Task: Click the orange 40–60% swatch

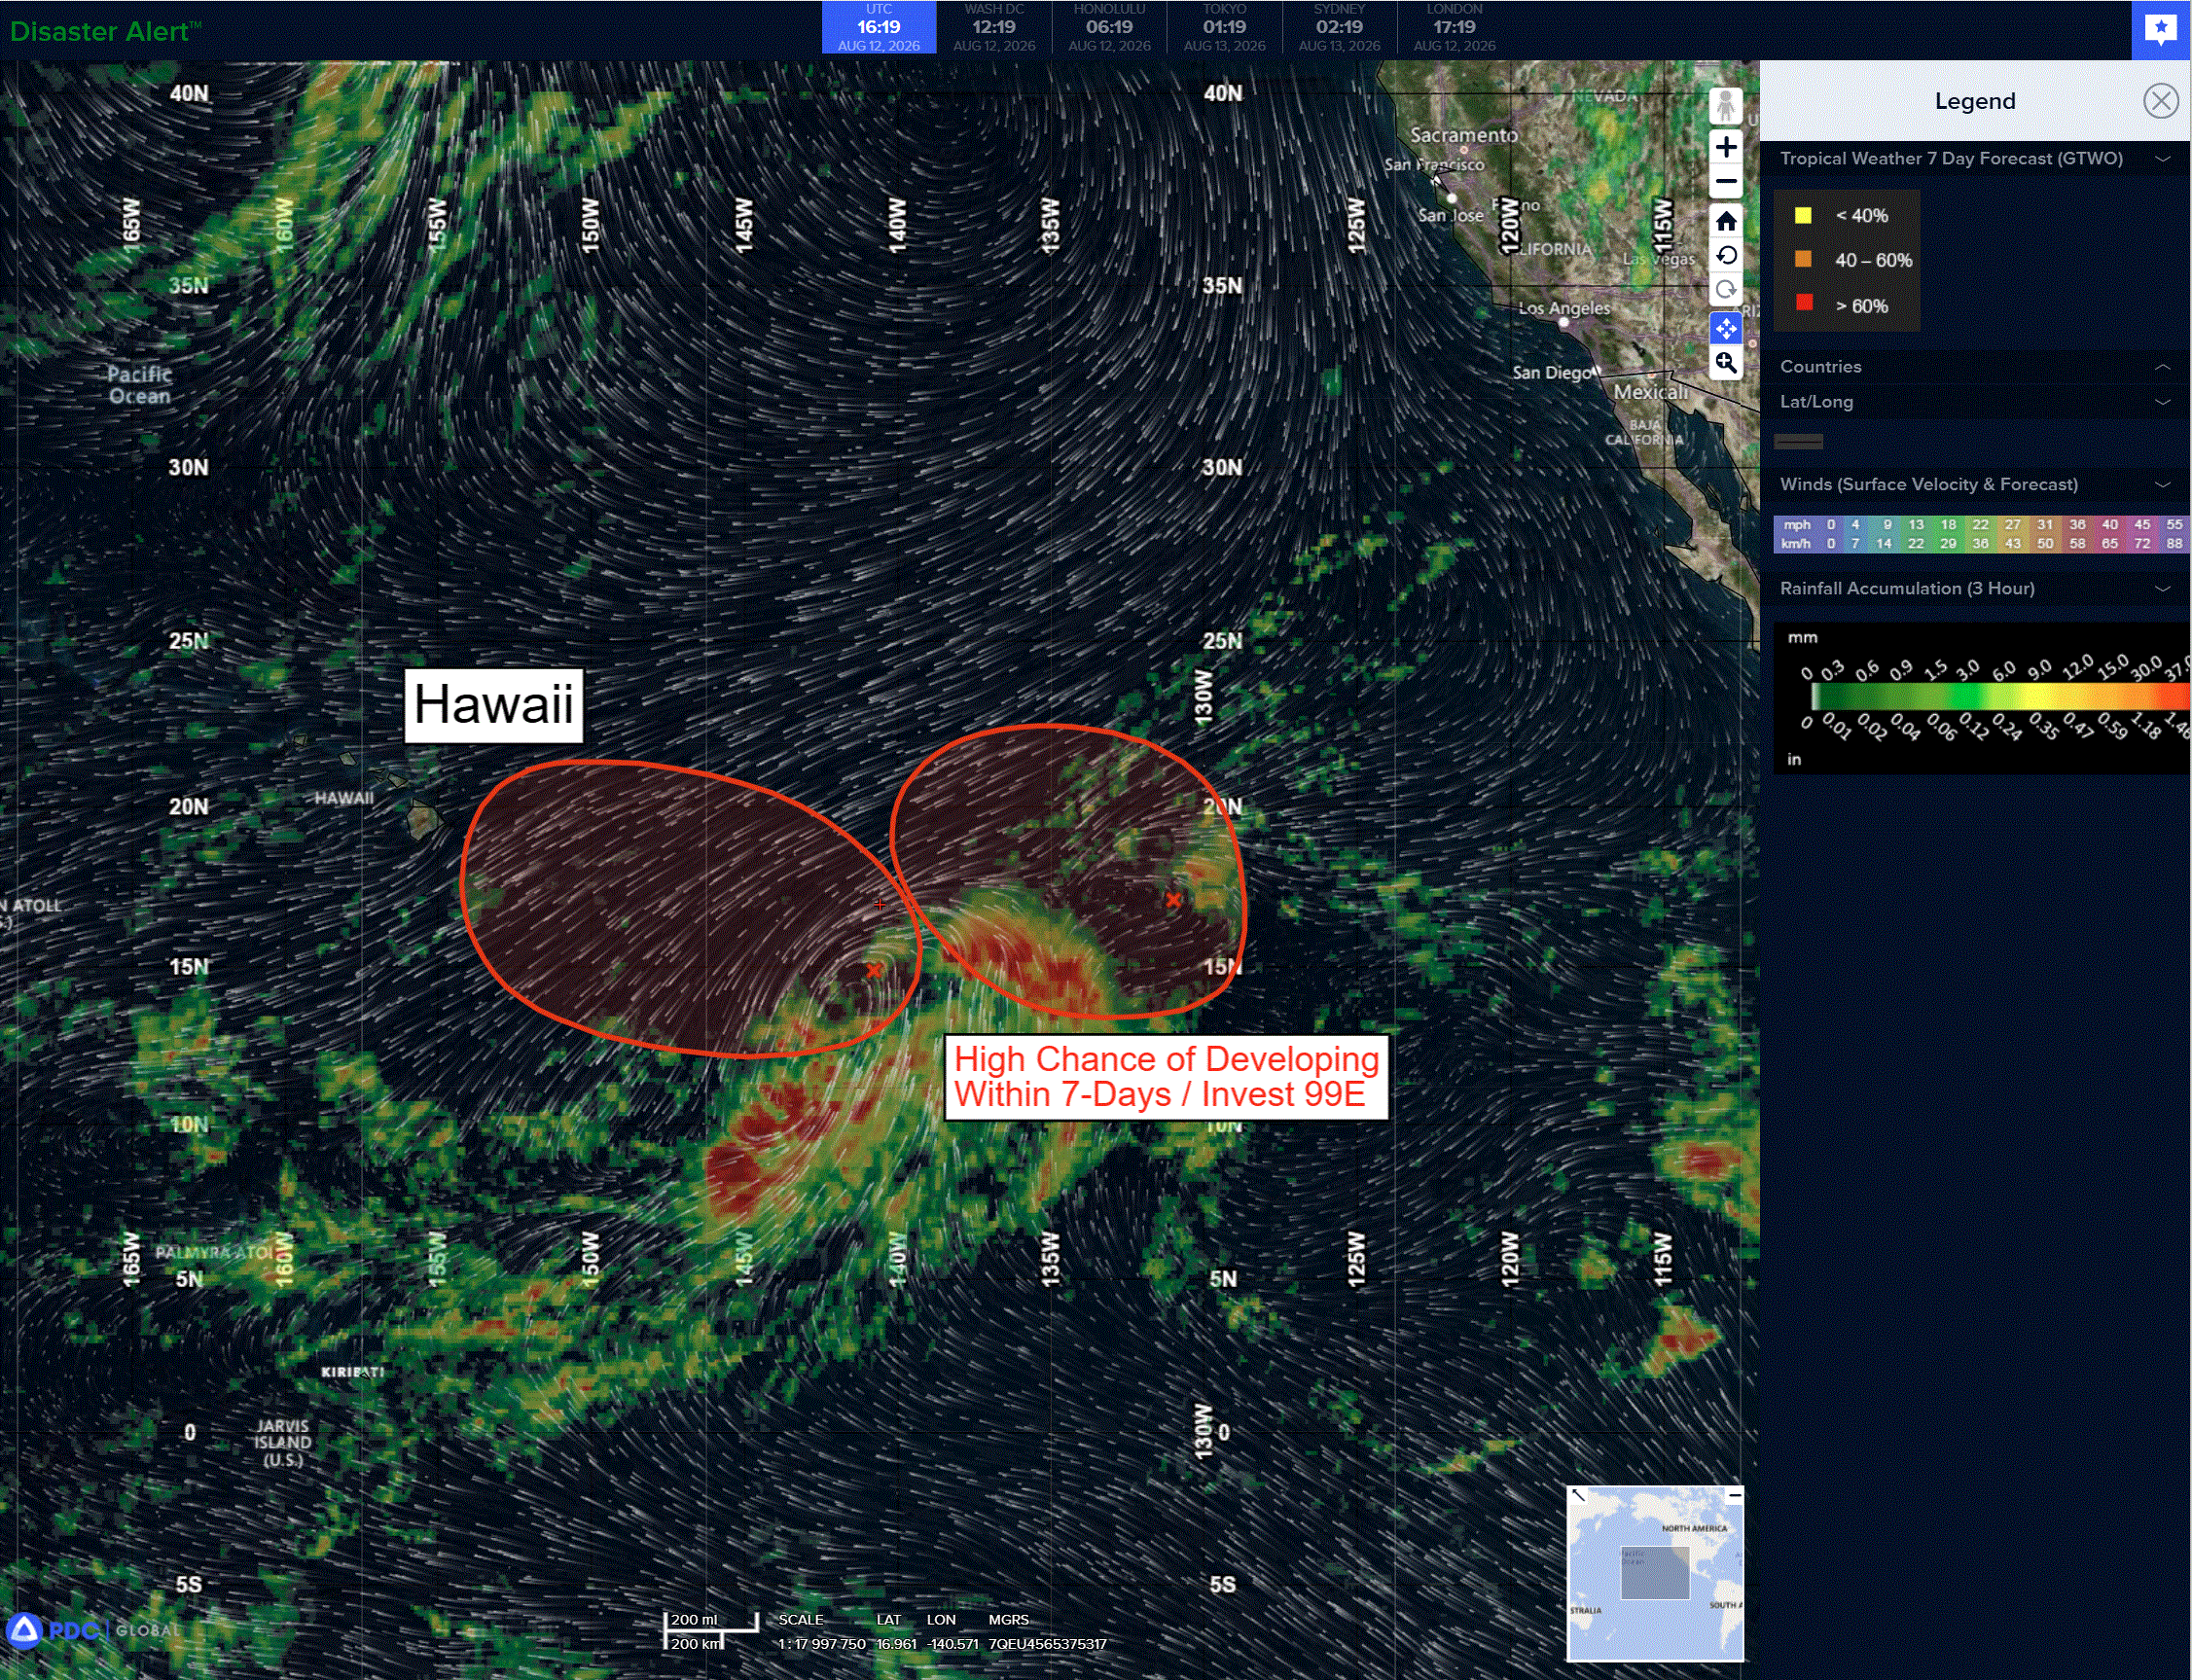Action: (x=1803, y=259)
